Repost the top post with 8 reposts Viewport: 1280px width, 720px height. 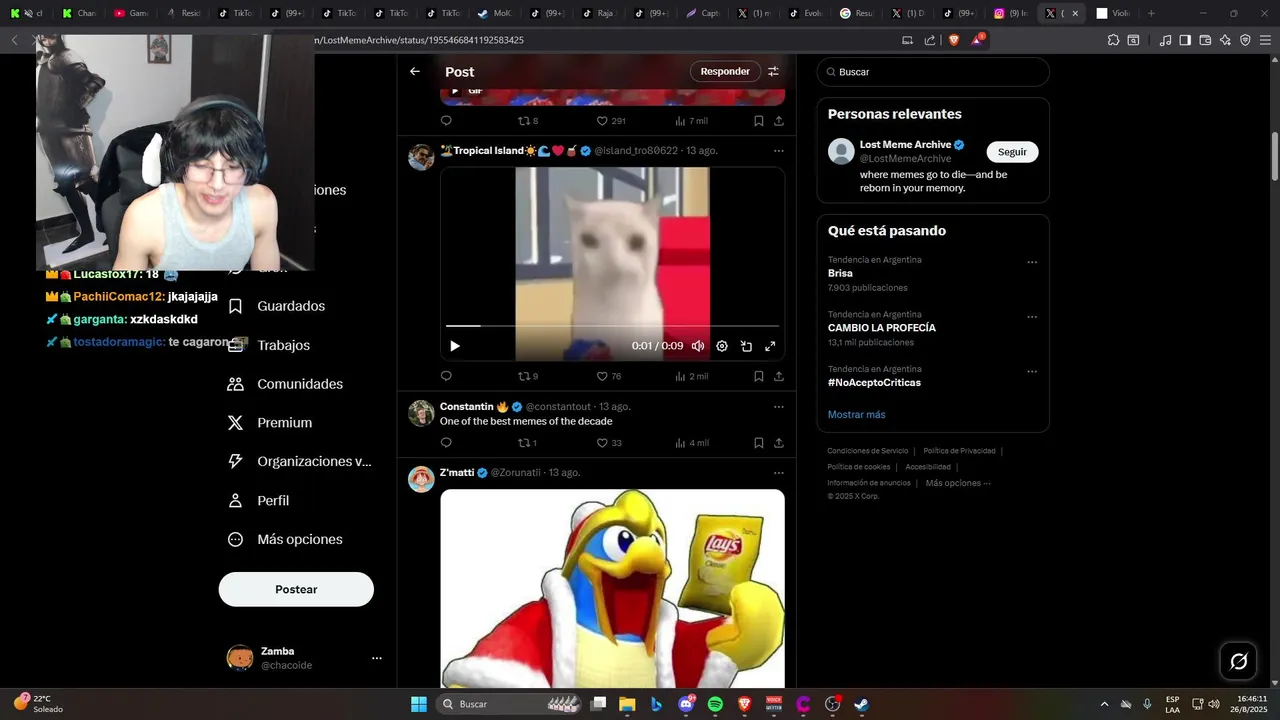[527, 121]
